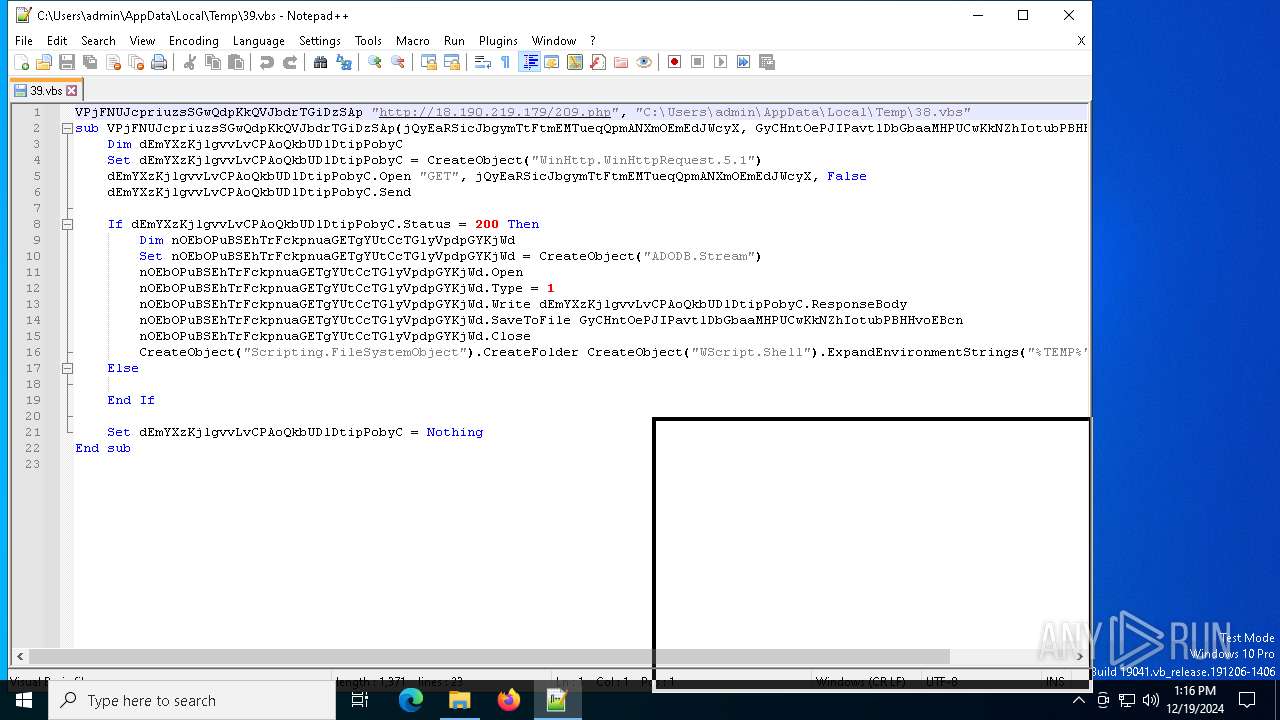
Task: Toggle synchronize vertical scrolling icon
Action: pyautogui.click(x=428, y=62)
